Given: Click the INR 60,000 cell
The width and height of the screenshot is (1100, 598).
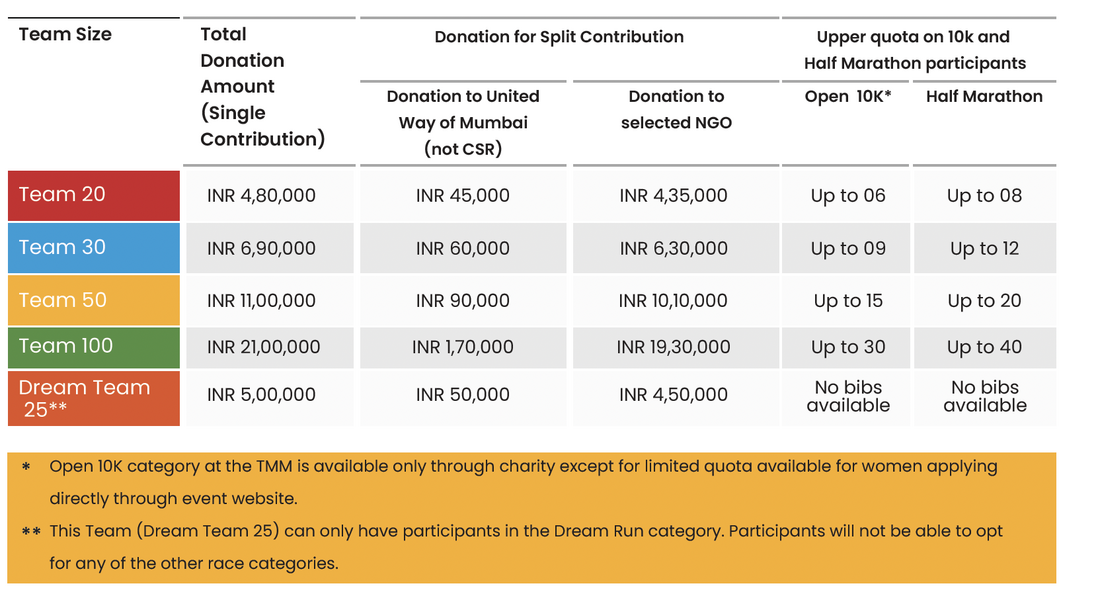Looking at the screenshot, I should [x=463, y=249].
